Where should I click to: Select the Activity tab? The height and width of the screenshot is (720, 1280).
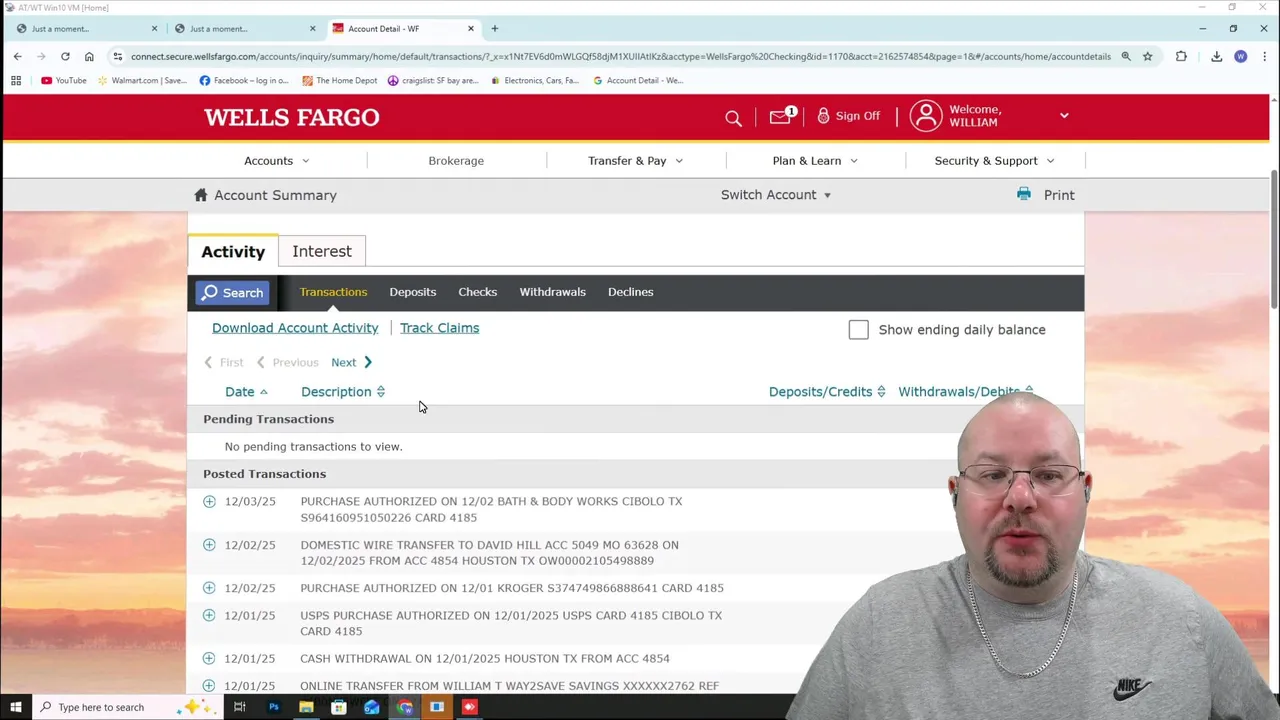click(233, 251)
